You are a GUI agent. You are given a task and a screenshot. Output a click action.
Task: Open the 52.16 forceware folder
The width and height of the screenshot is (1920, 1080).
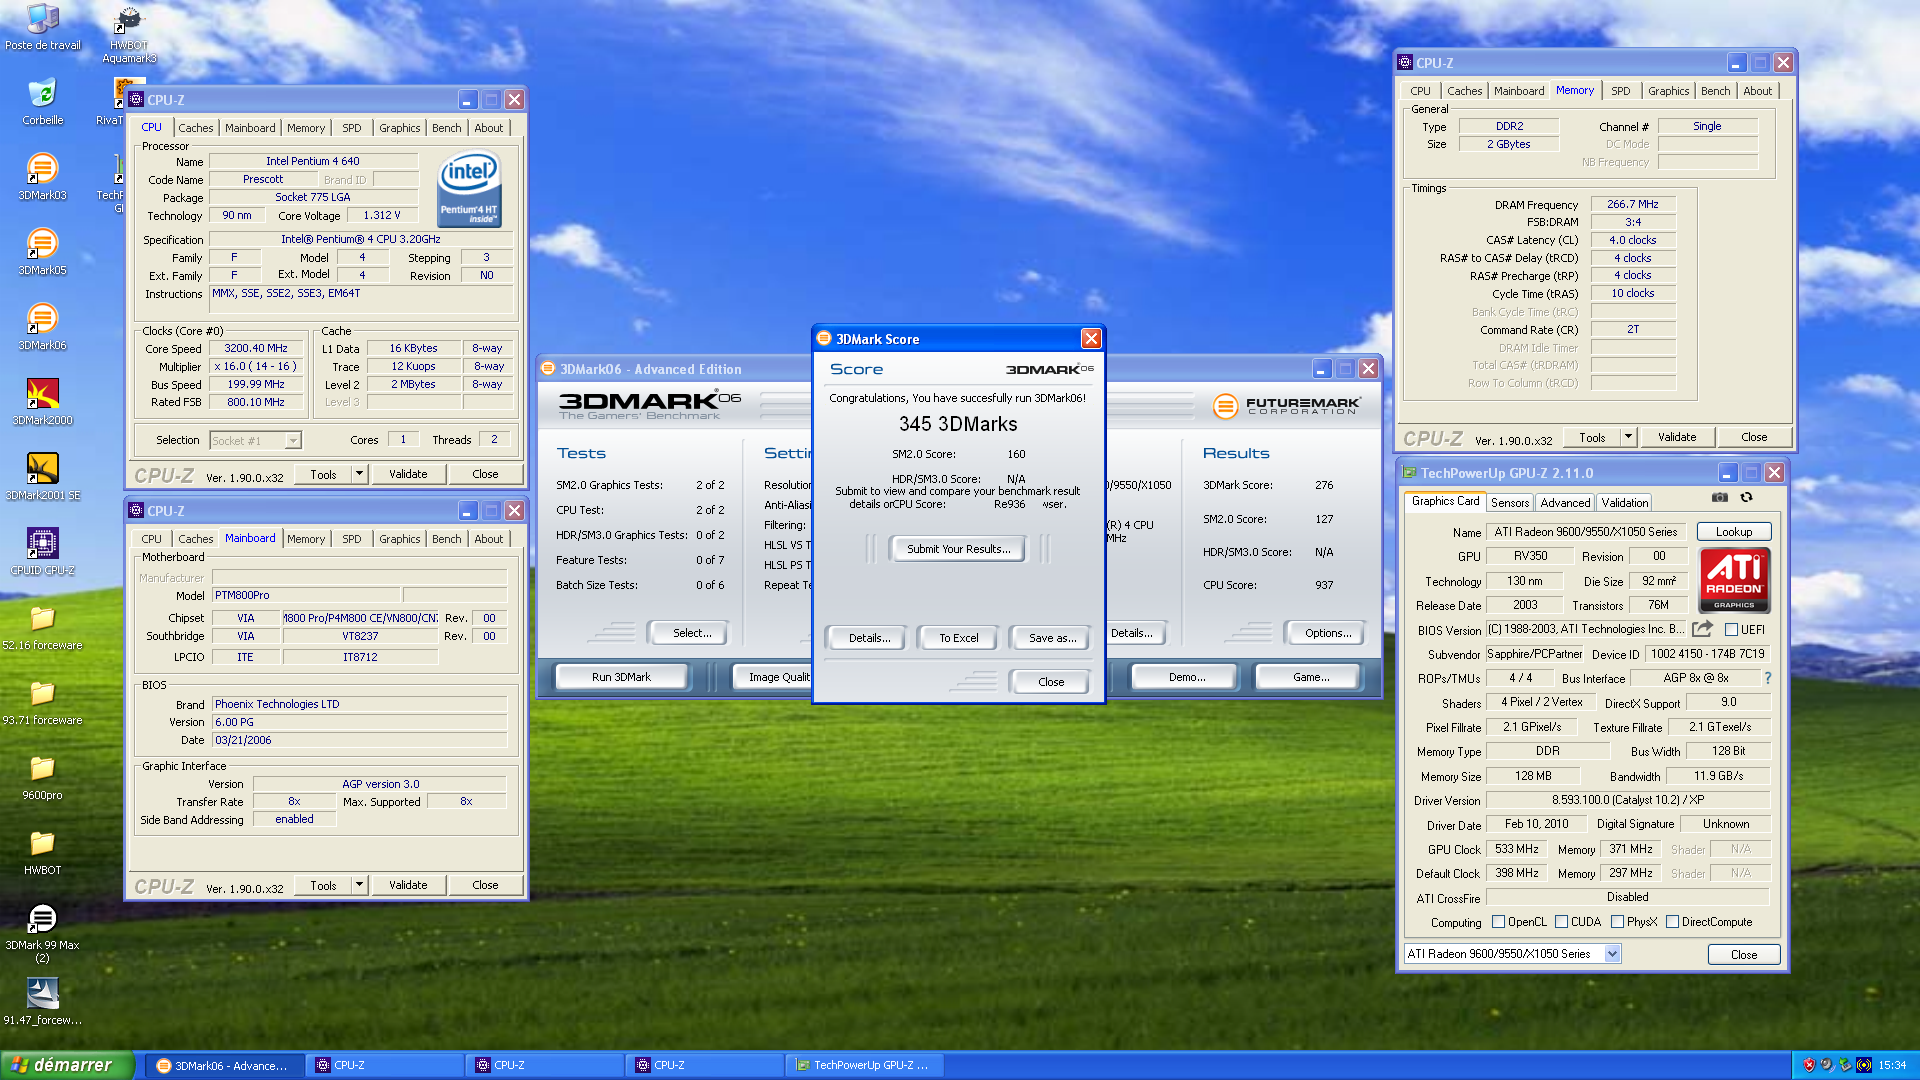[42, 627]
